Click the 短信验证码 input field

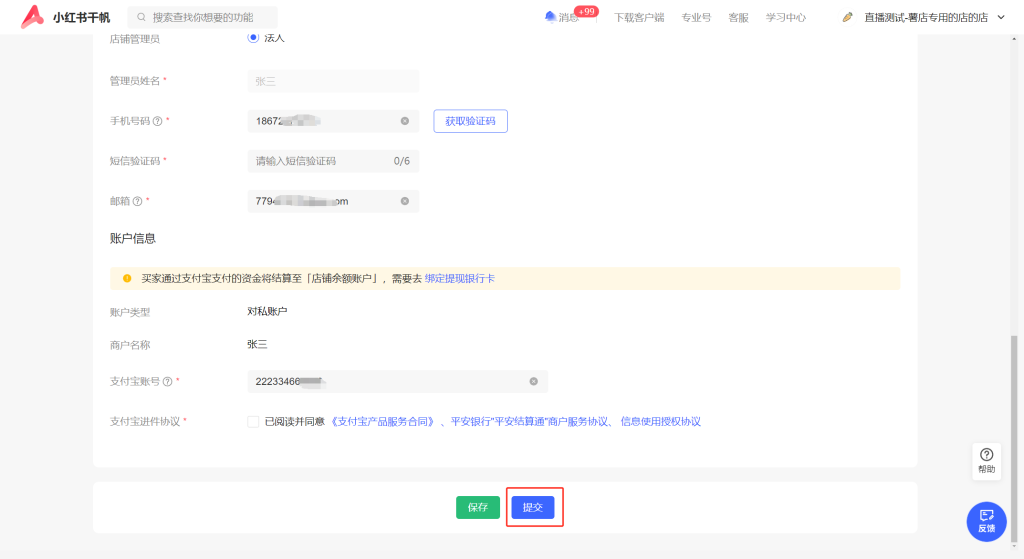pyautogui.click(x=333, y=161)
